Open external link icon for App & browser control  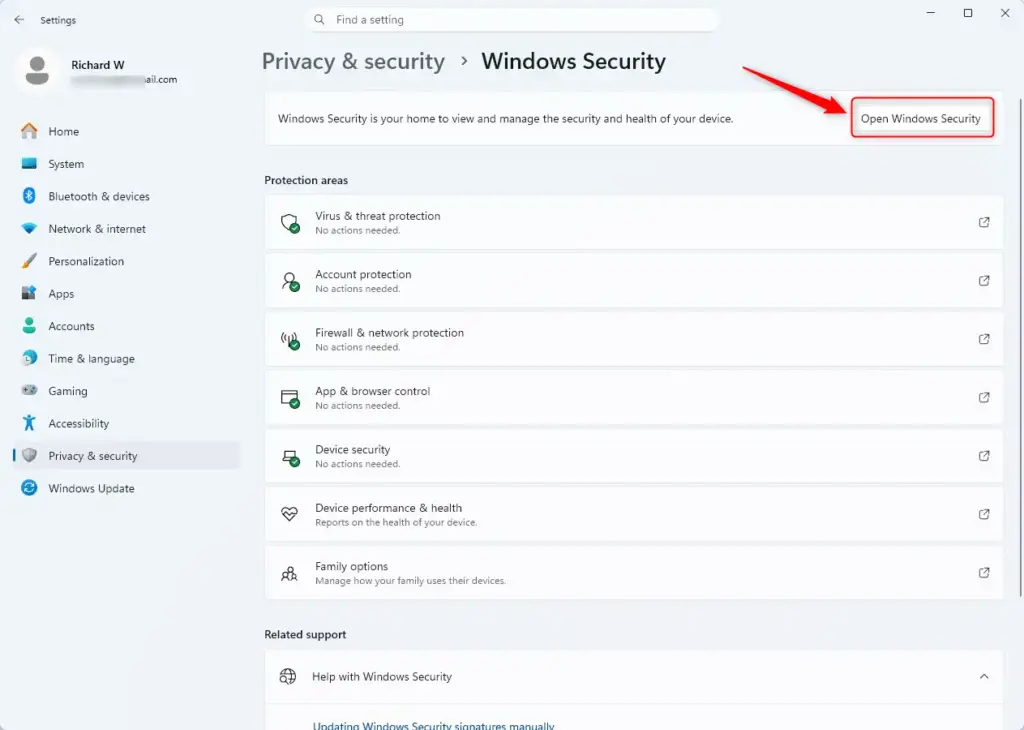[984, 397]
